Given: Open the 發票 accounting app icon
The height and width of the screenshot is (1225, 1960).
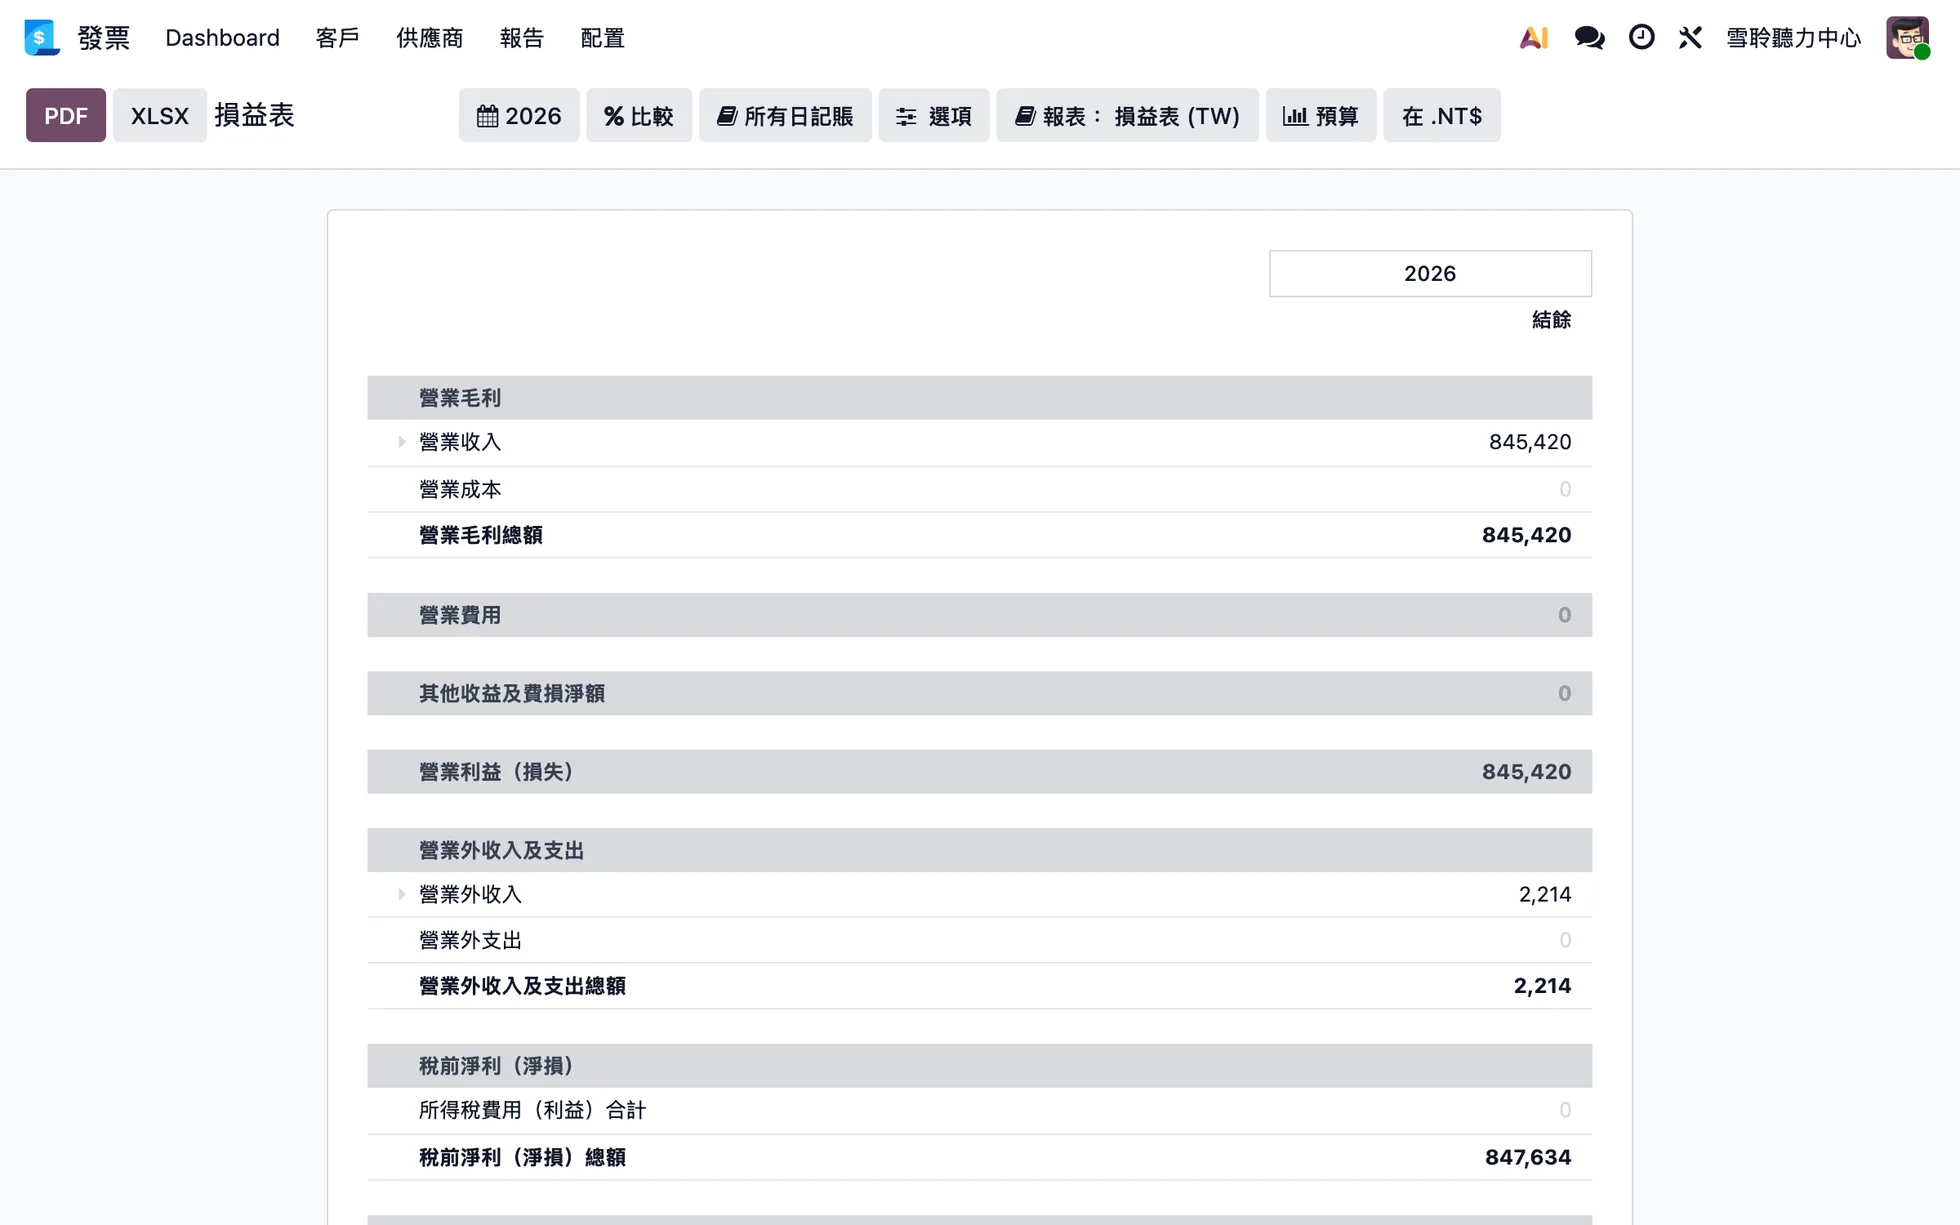Looking at the screenshot, I should tap(41, 38).
